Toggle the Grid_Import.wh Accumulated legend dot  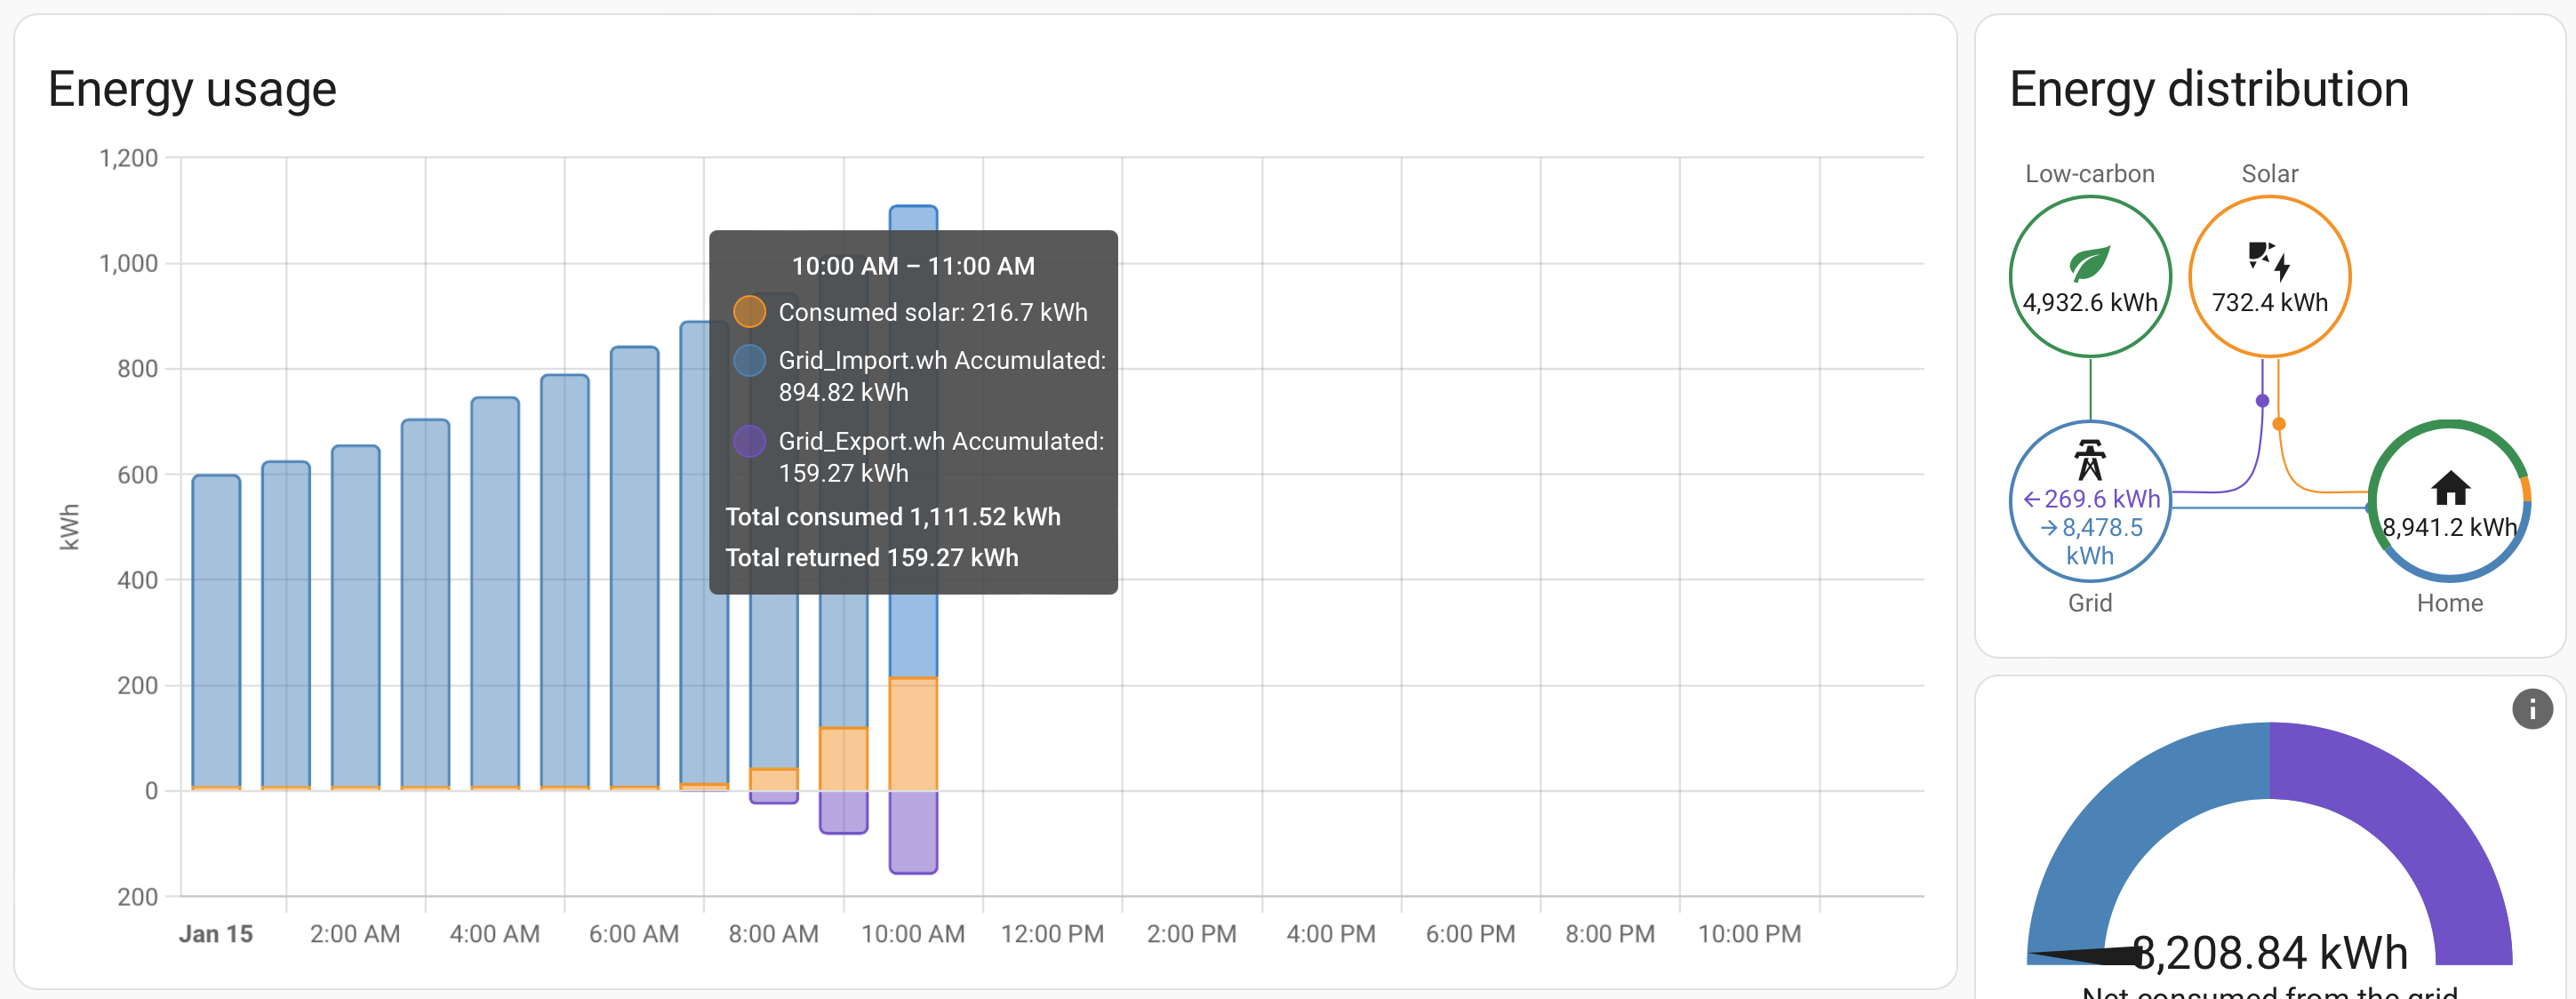[x=748, y=359]
